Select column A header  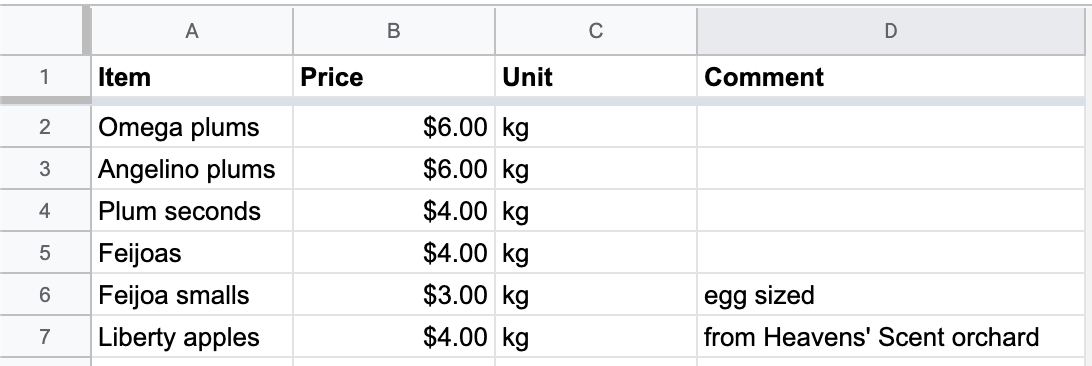192,31
